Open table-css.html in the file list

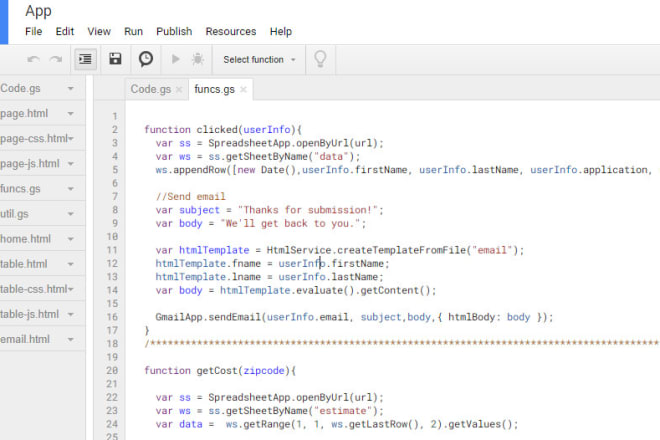click(x=34, y=289)
